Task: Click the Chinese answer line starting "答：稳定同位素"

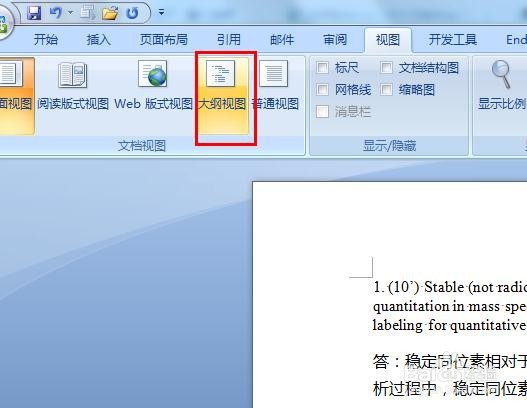Action: 450,362
